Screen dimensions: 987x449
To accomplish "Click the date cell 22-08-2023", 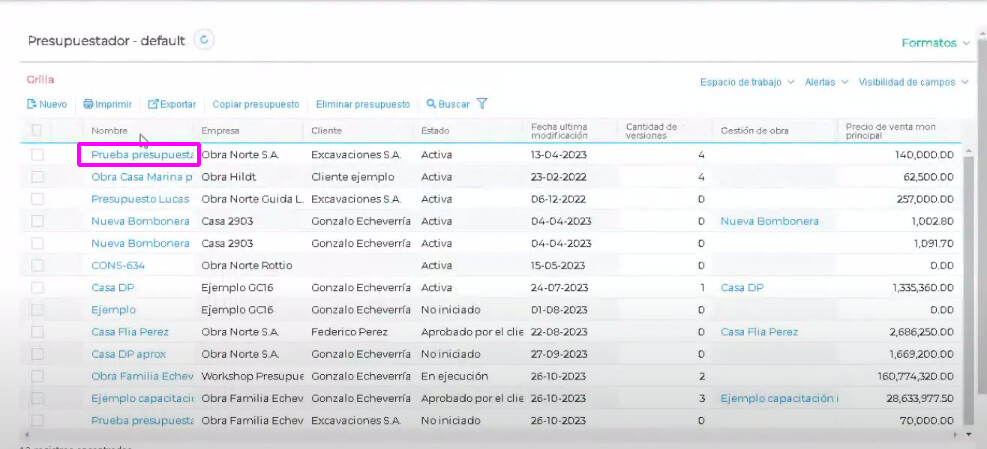I will 559,332.
